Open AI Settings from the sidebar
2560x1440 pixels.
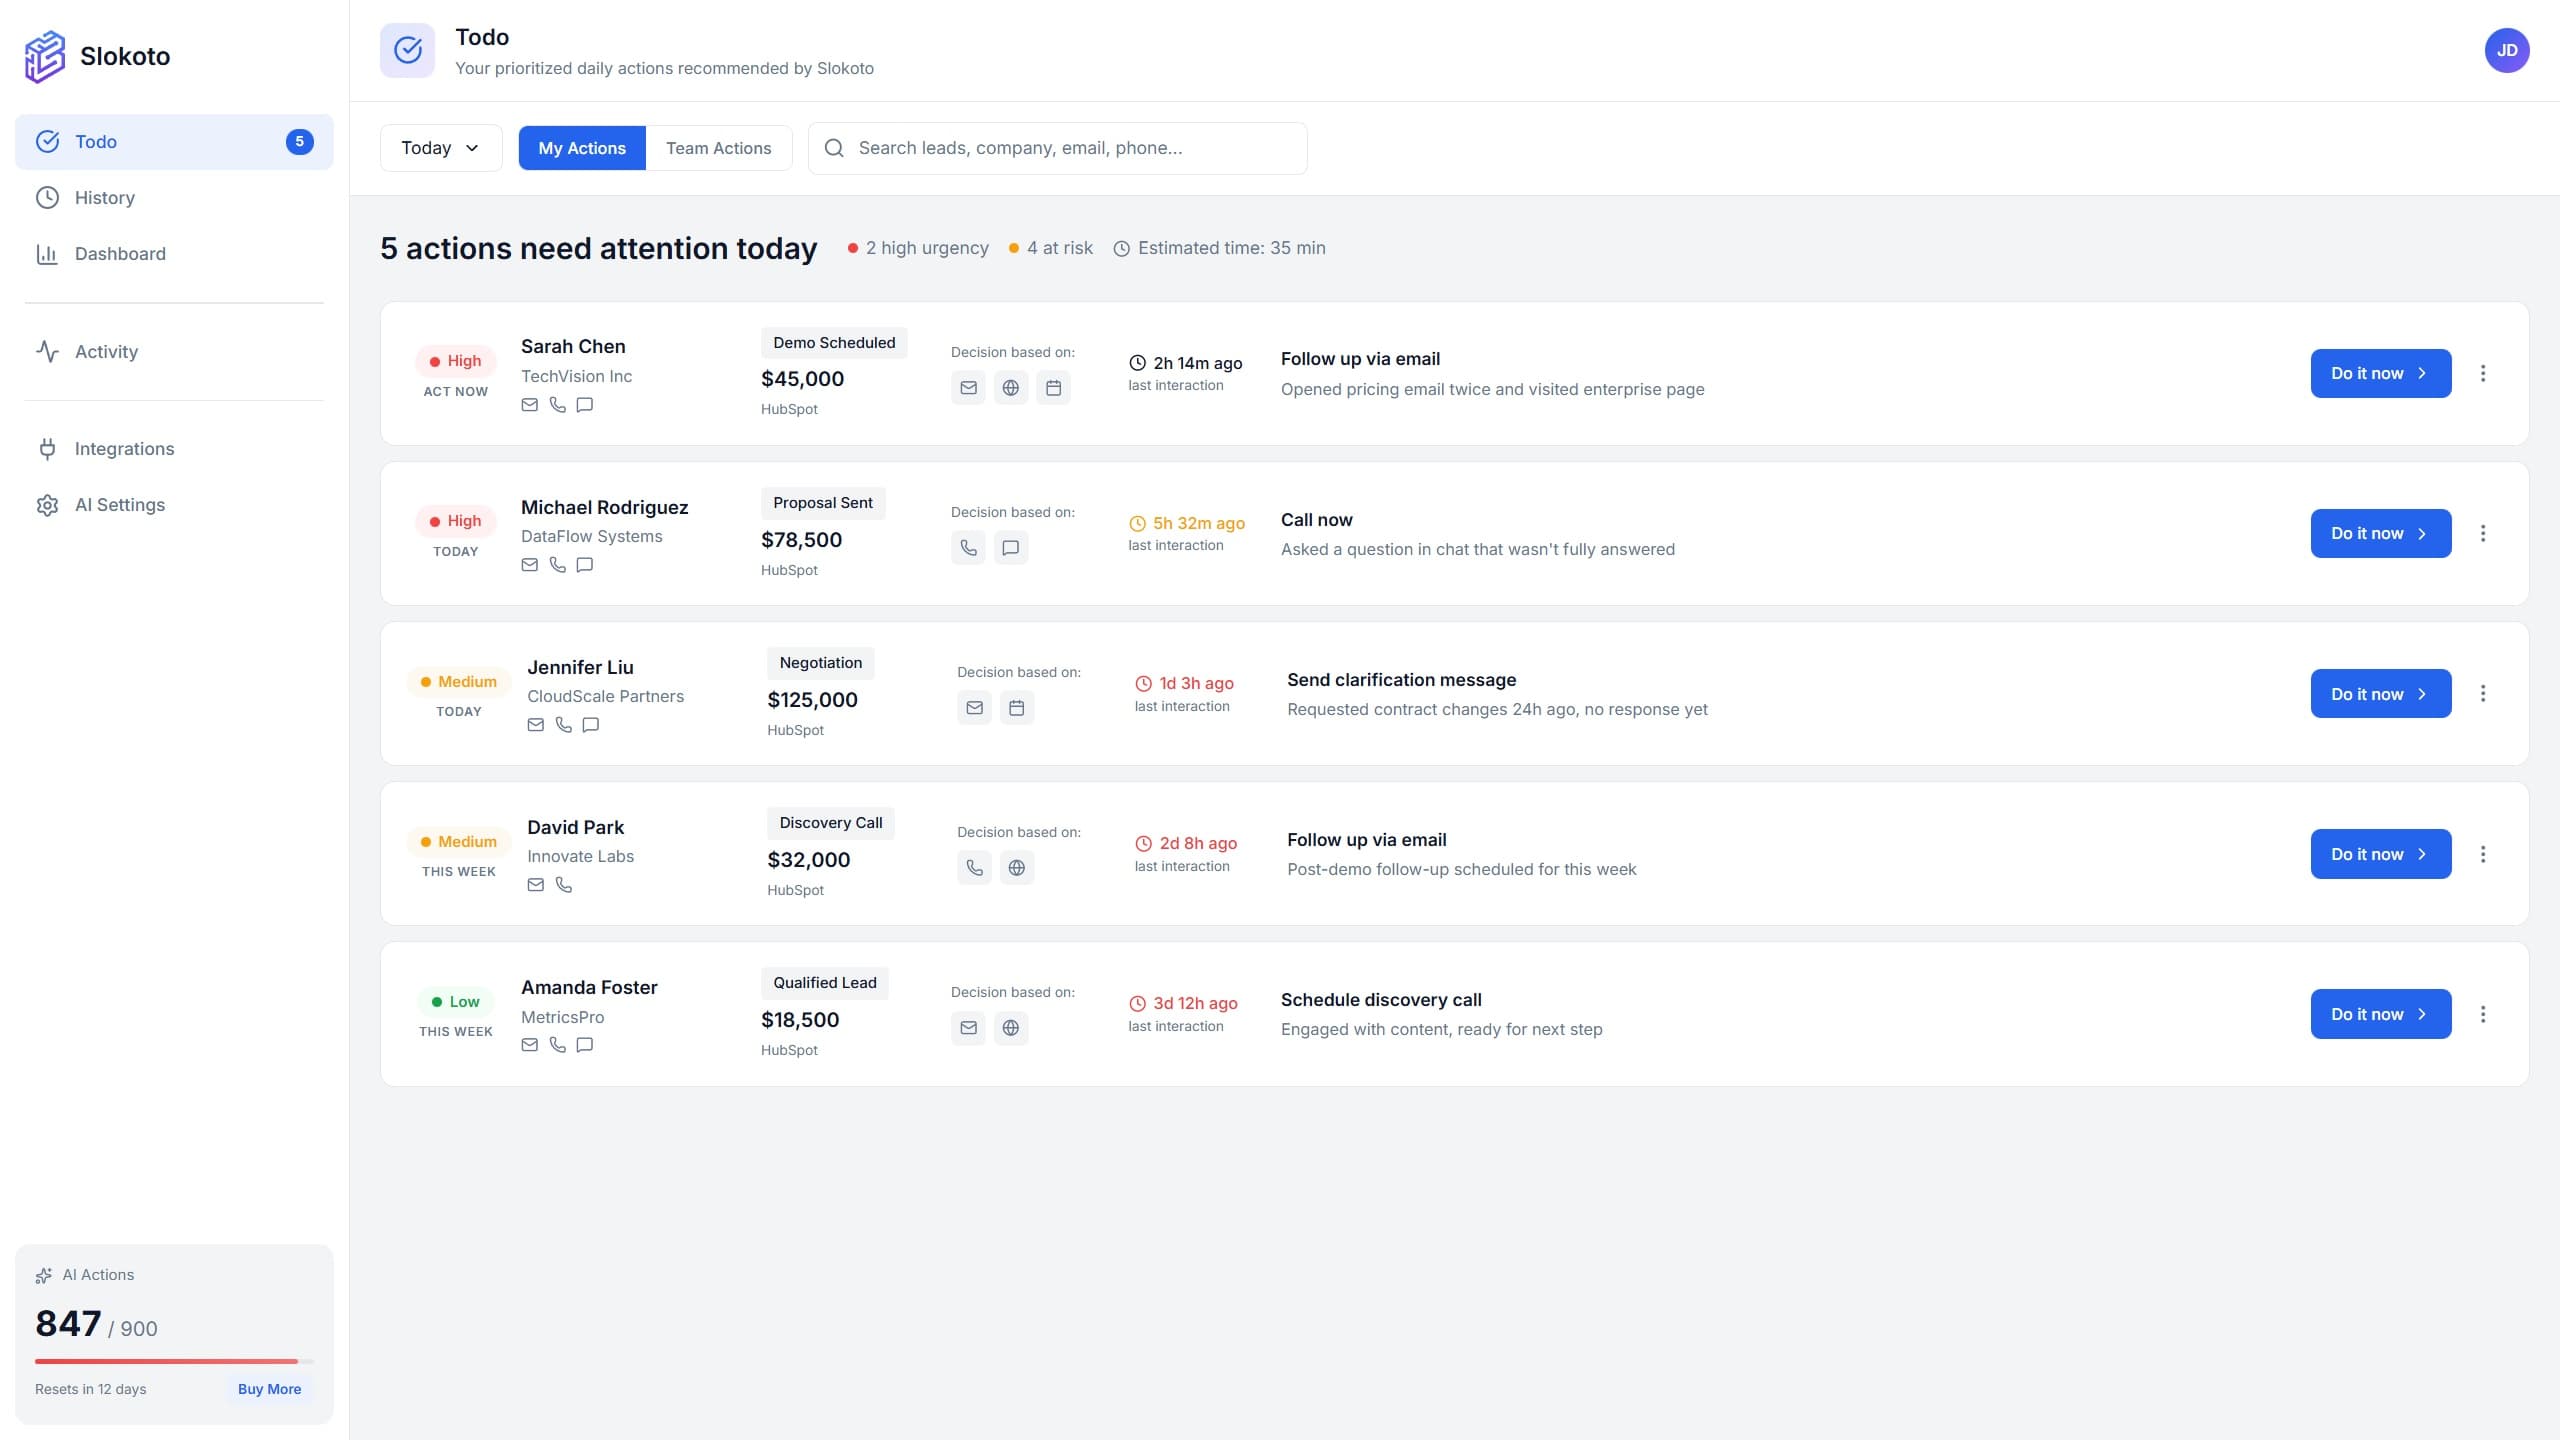point(119,504)
